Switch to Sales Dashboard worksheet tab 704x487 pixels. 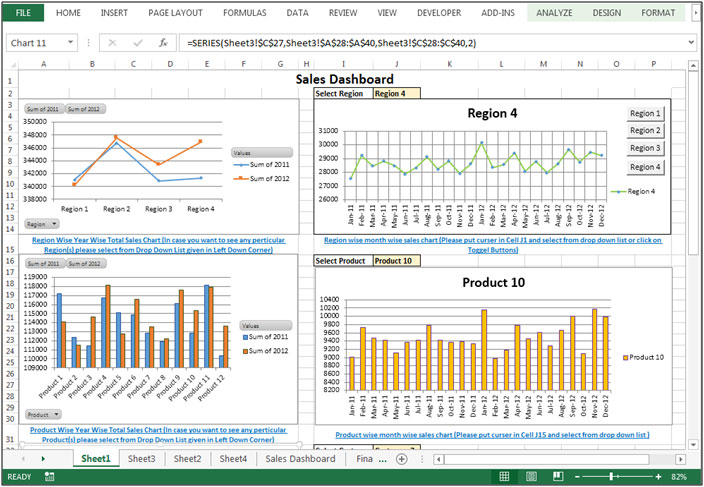(300, 459)
